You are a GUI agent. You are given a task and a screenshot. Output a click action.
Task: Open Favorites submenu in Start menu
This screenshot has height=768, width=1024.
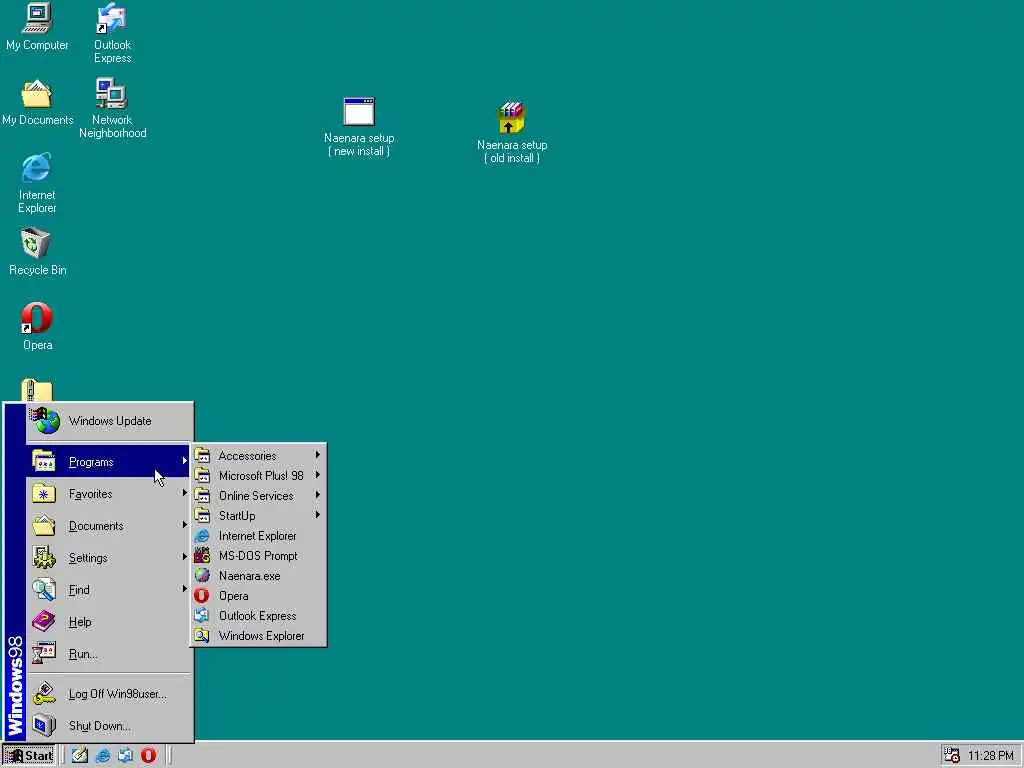click(109, 494)
